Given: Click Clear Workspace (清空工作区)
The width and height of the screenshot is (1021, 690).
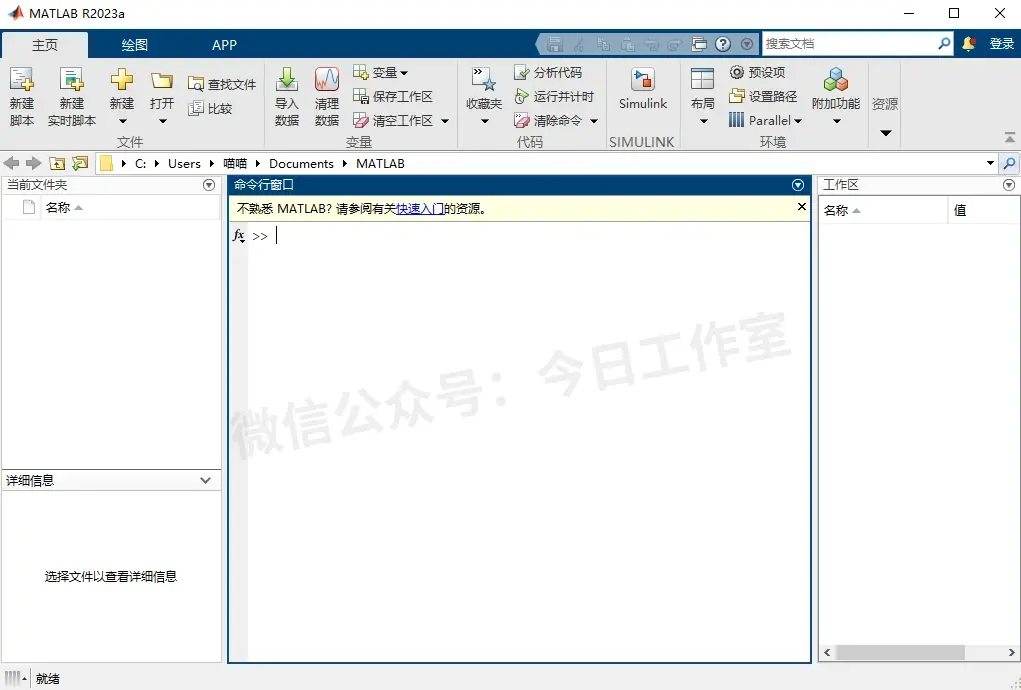Looking at the screenshot, I should 393,120.
